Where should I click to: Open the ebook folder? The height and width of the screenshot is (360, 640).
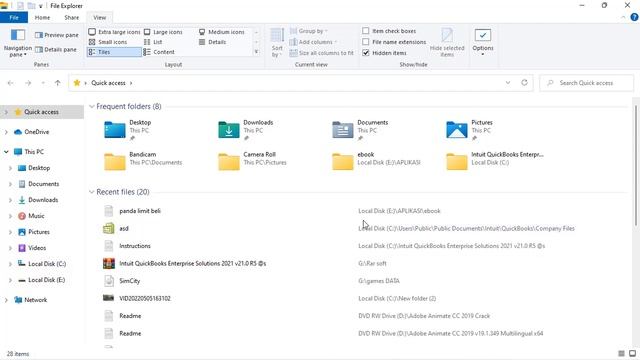click(376, 161)
